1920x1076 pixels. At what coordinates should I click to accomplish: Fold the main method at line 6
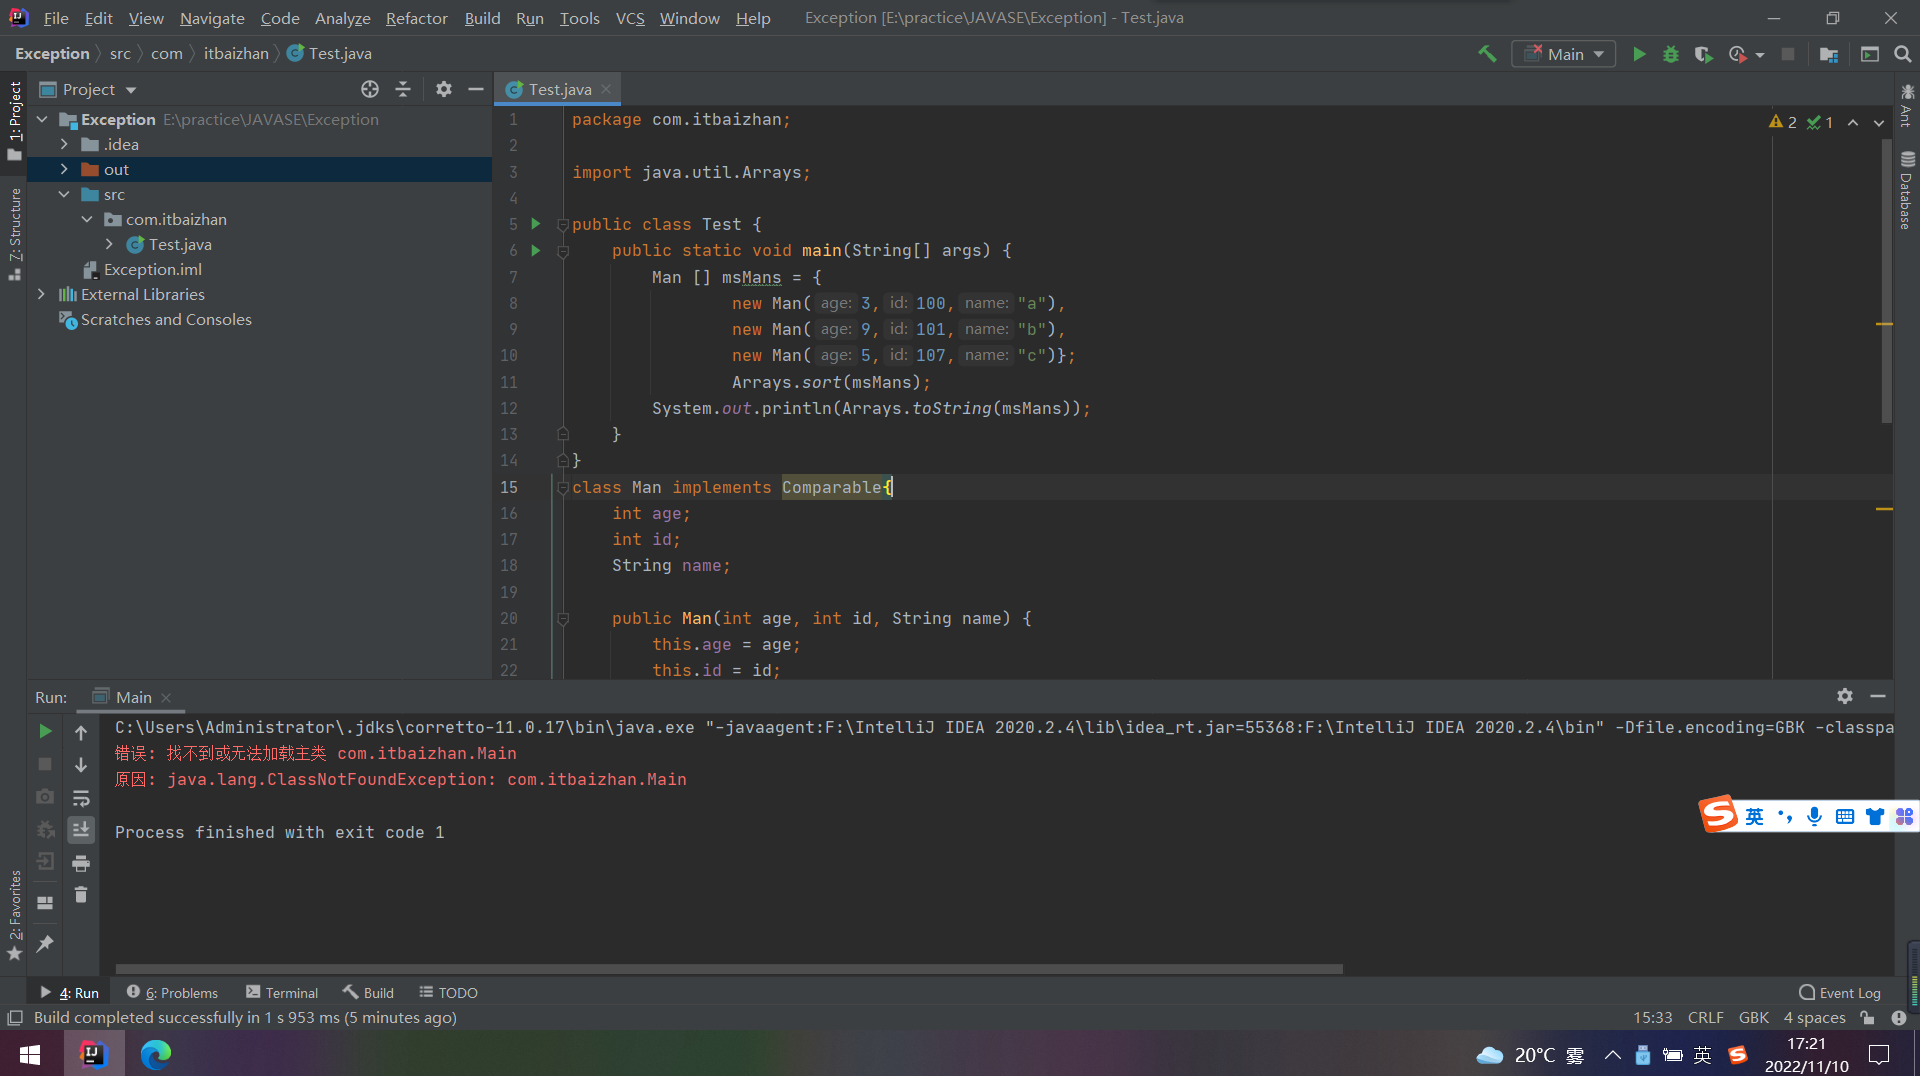(x=563, y=251)
